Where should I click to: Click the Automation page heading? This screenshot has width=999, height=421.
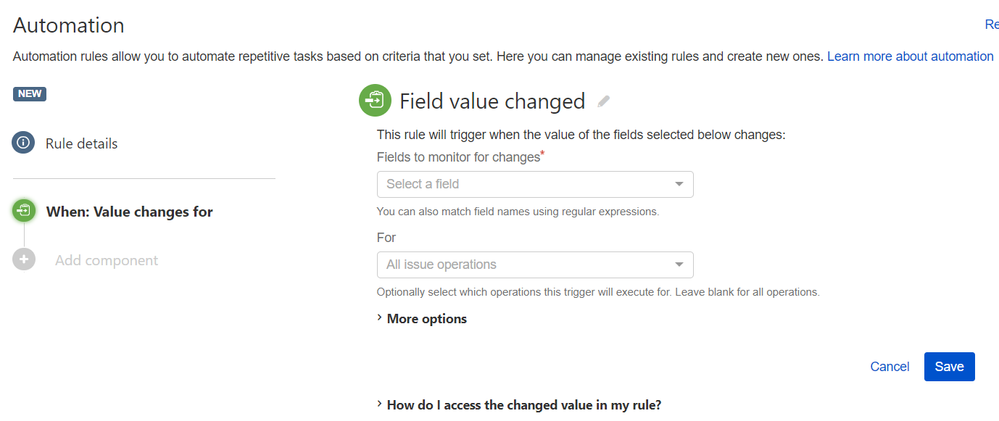point(69,25)
